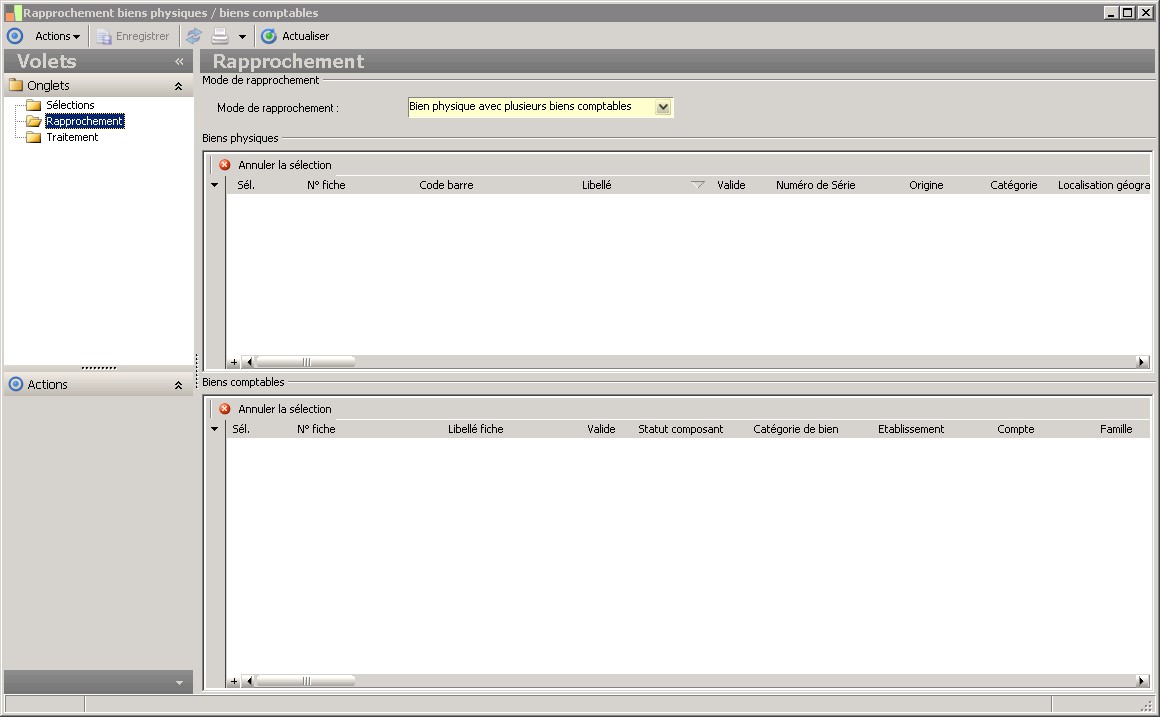Sort by Libellé fiche column header
1160x717 pixels.
coord(475,429)
